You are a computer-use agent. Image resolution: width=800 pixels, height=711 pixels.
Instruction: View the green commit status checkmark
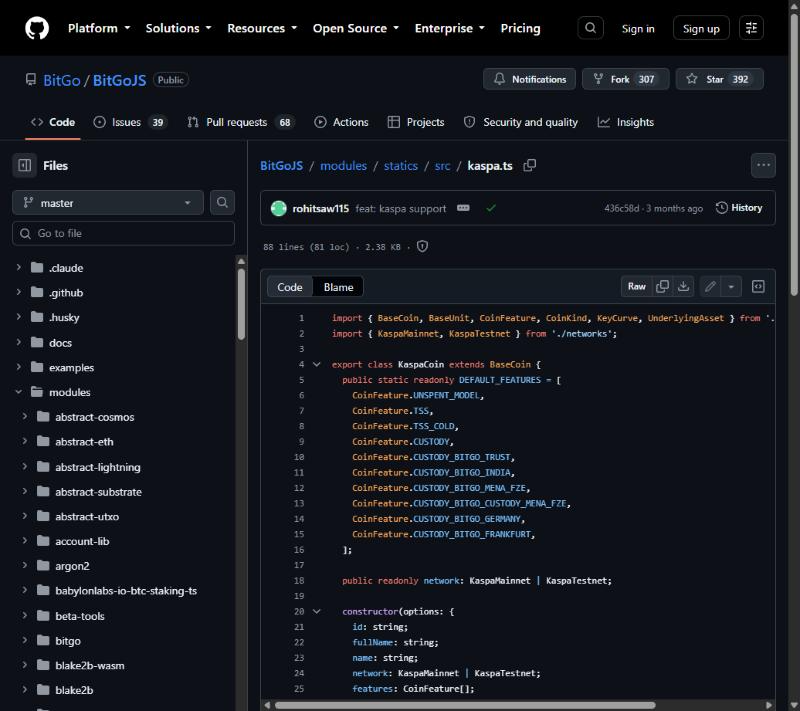[x=491, y=208]
